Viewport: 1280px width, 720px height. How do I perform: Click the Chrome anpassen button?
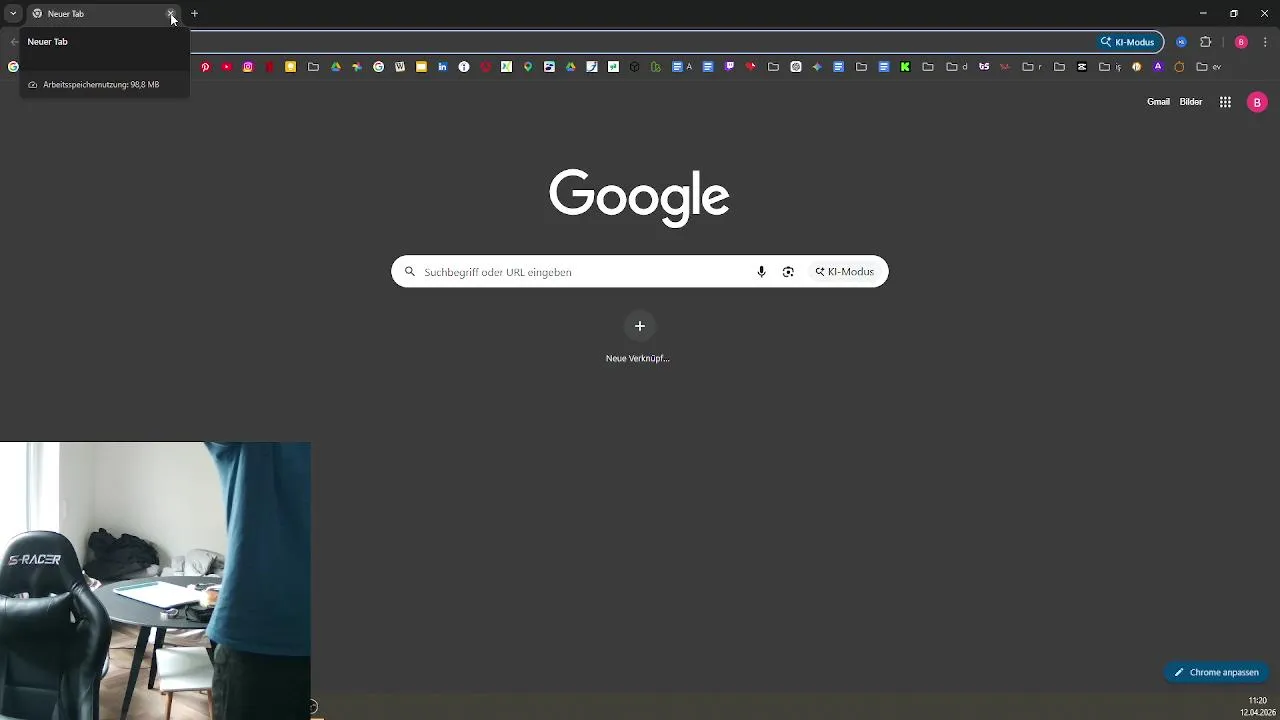pos(1216,672)
